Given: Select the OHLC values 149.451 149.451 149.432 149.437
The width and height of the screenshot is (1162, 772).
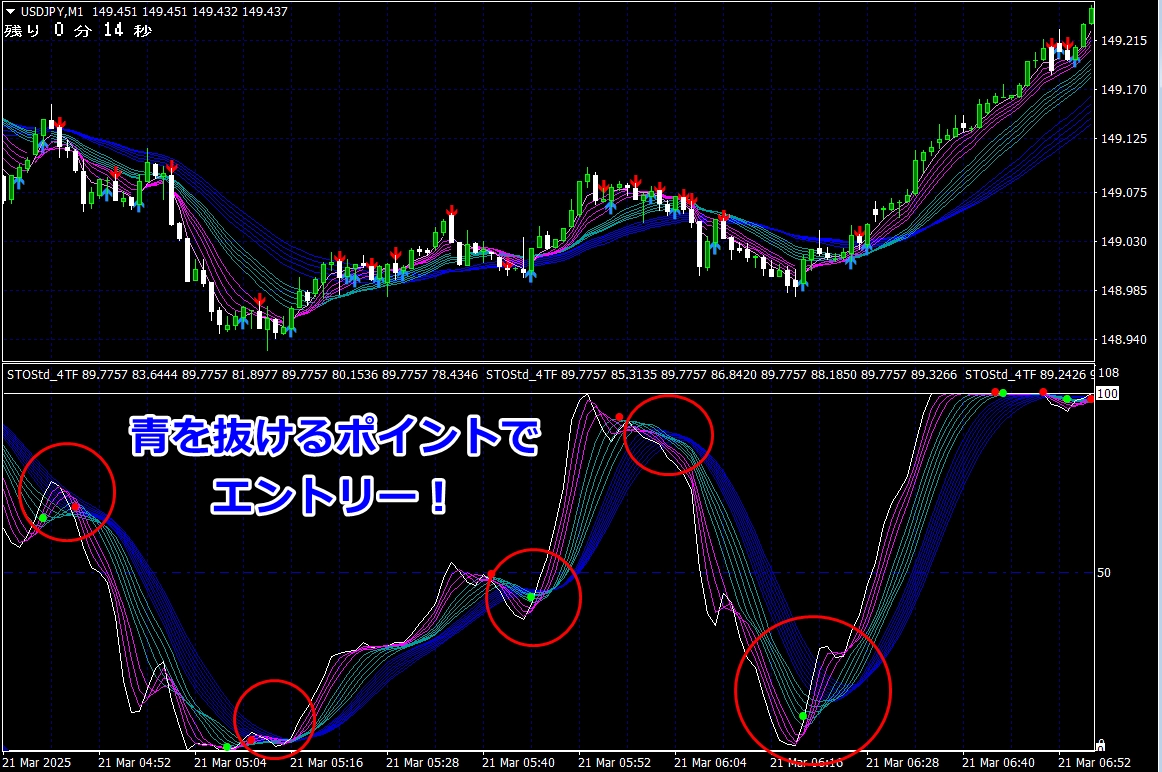Looking at the screenshot, I should (x=190, y=11).
